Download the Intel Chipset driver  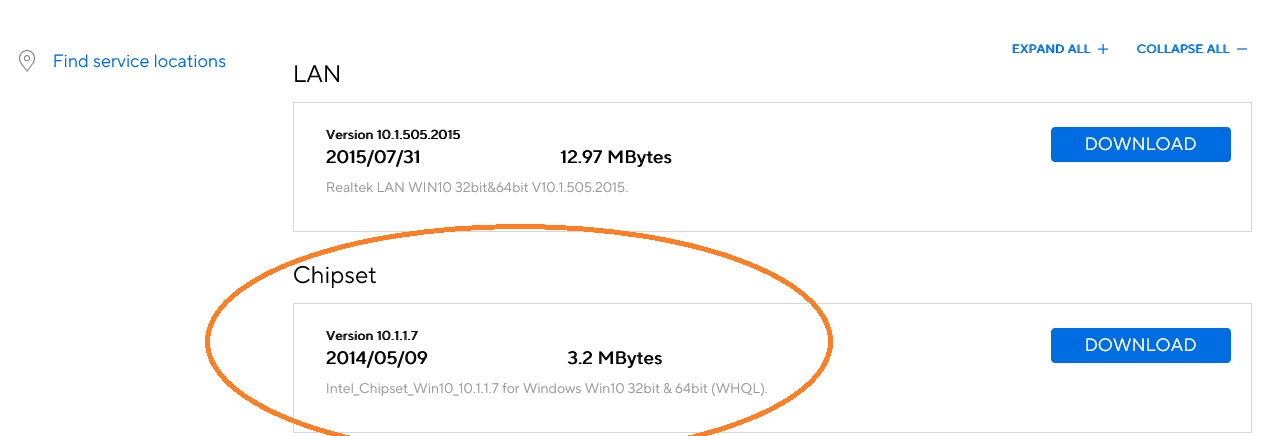pyautogui.click(x=1140, y=345)
